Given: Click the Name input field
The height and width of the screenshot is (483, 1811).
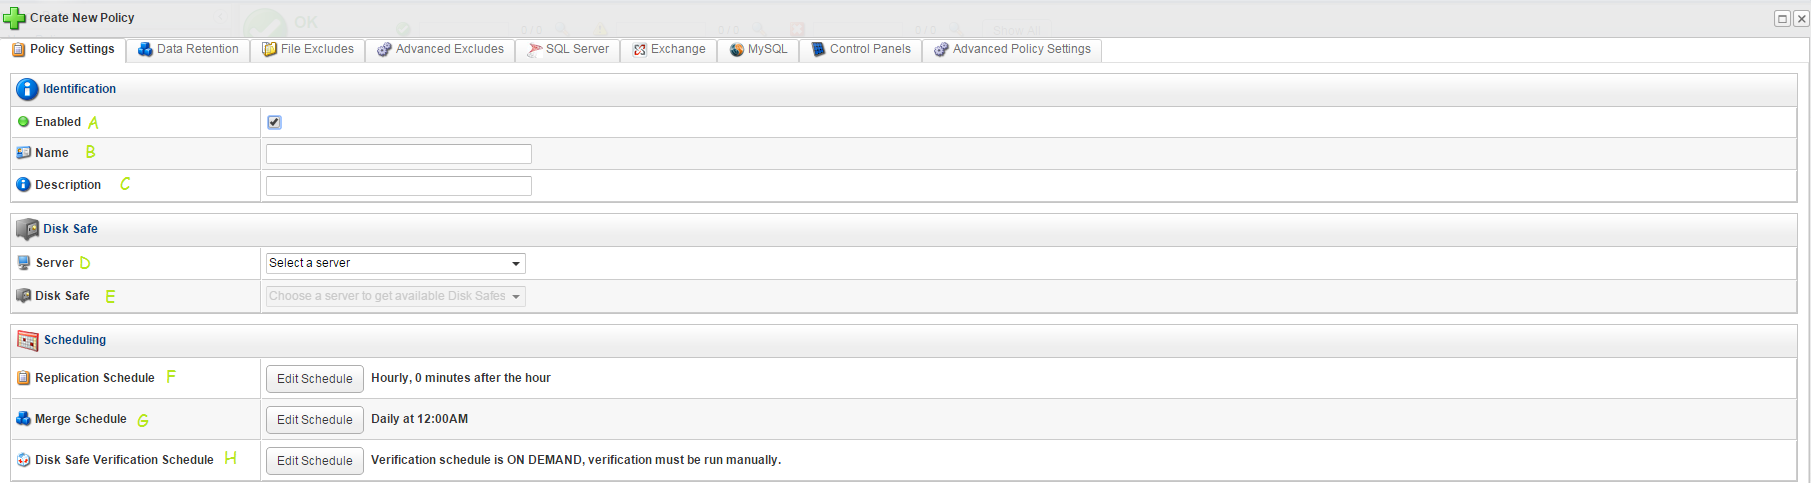Looking at the screenshot, I should click(x=398, y=154).
